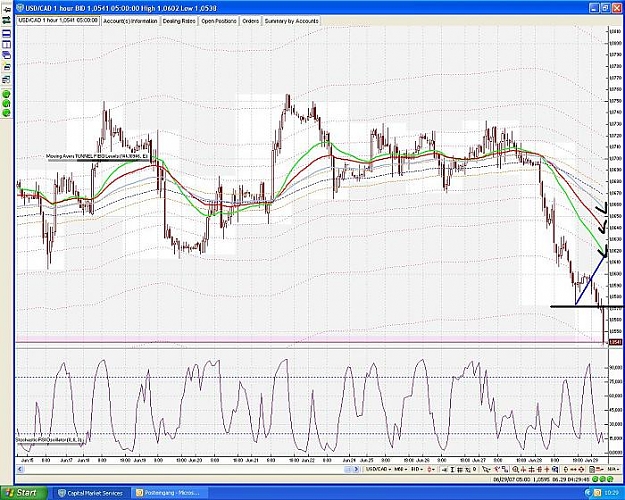Click status bar date 06/29/07 05:00
This screenshot has height=500, width=625.
(512, 480)
